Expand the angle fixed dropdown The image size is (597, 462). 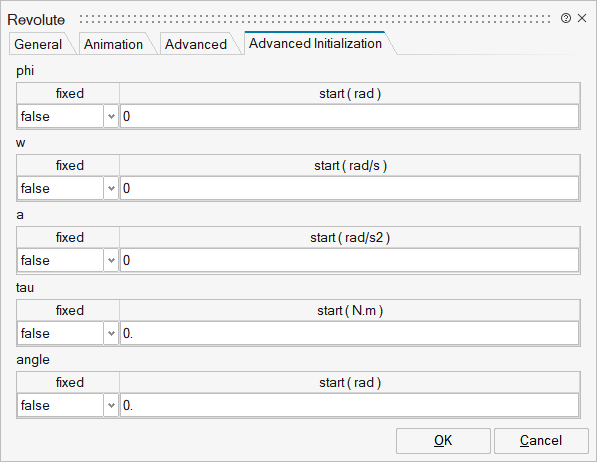tap(111, 405)
